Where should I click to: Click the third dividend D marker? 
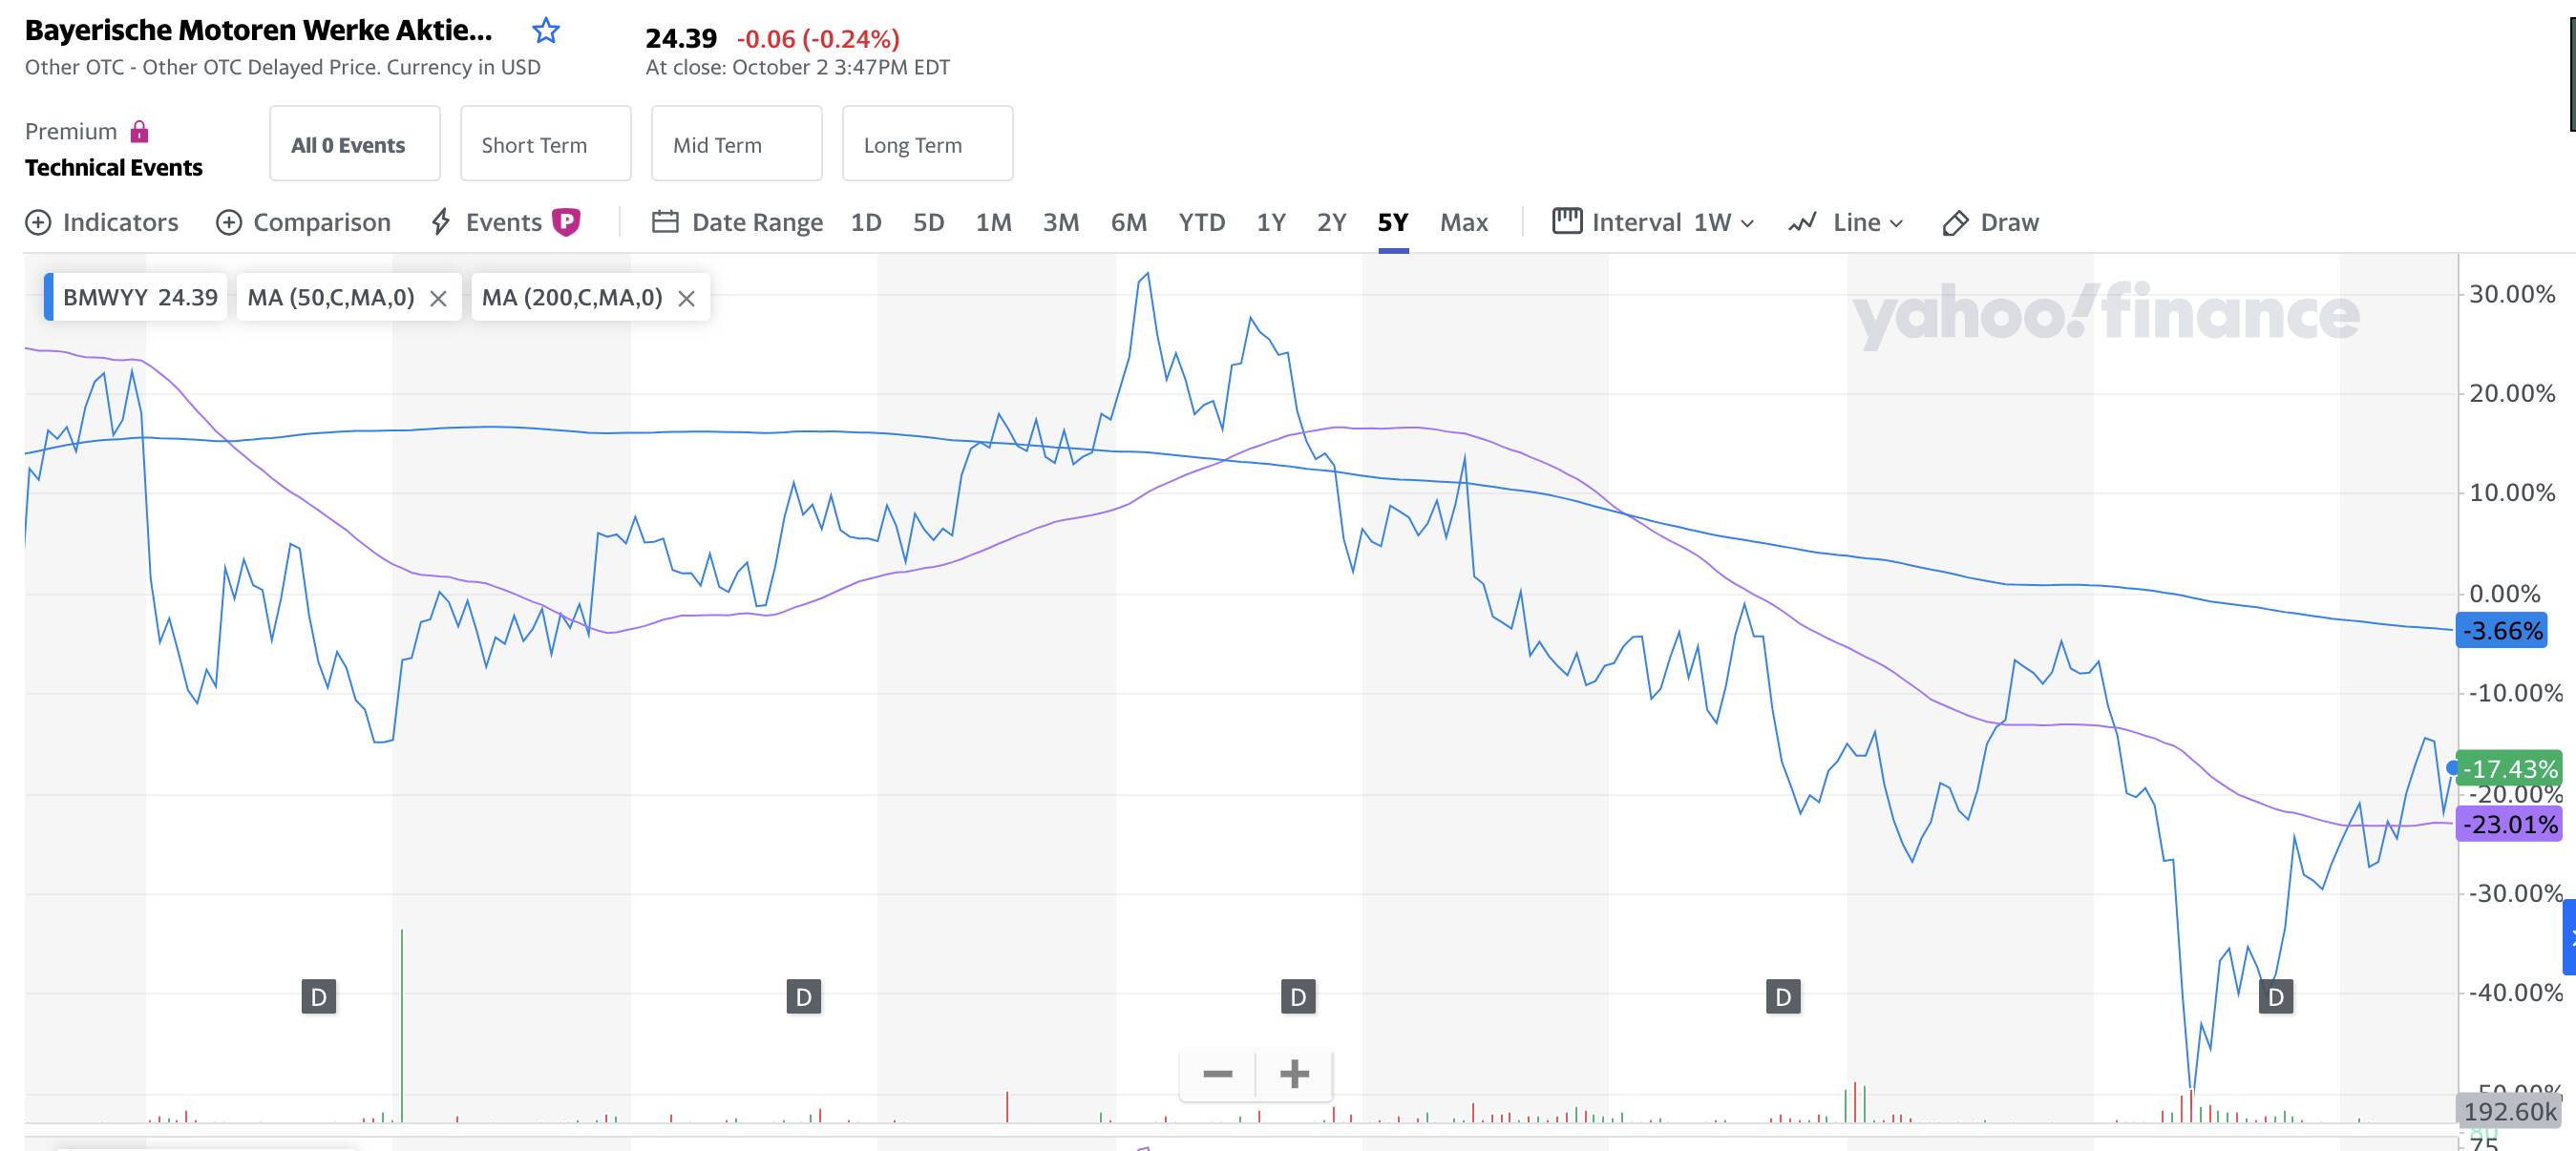pos(1298,996)
